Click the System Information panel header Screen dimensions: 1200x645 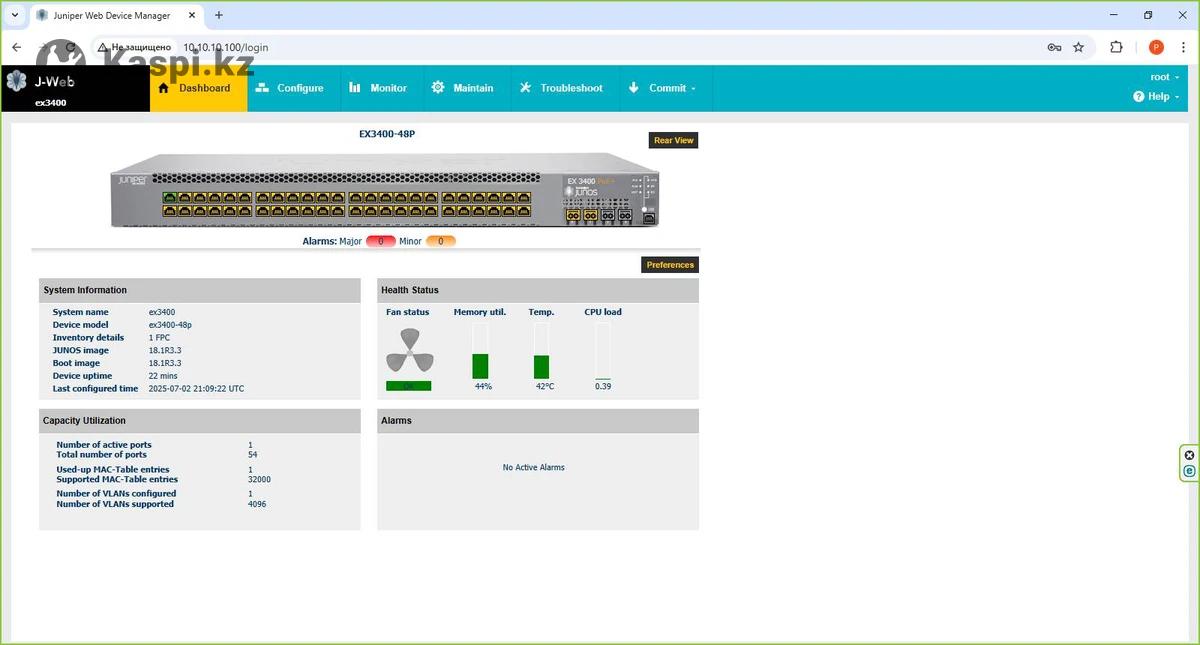(x=200, y=290)
